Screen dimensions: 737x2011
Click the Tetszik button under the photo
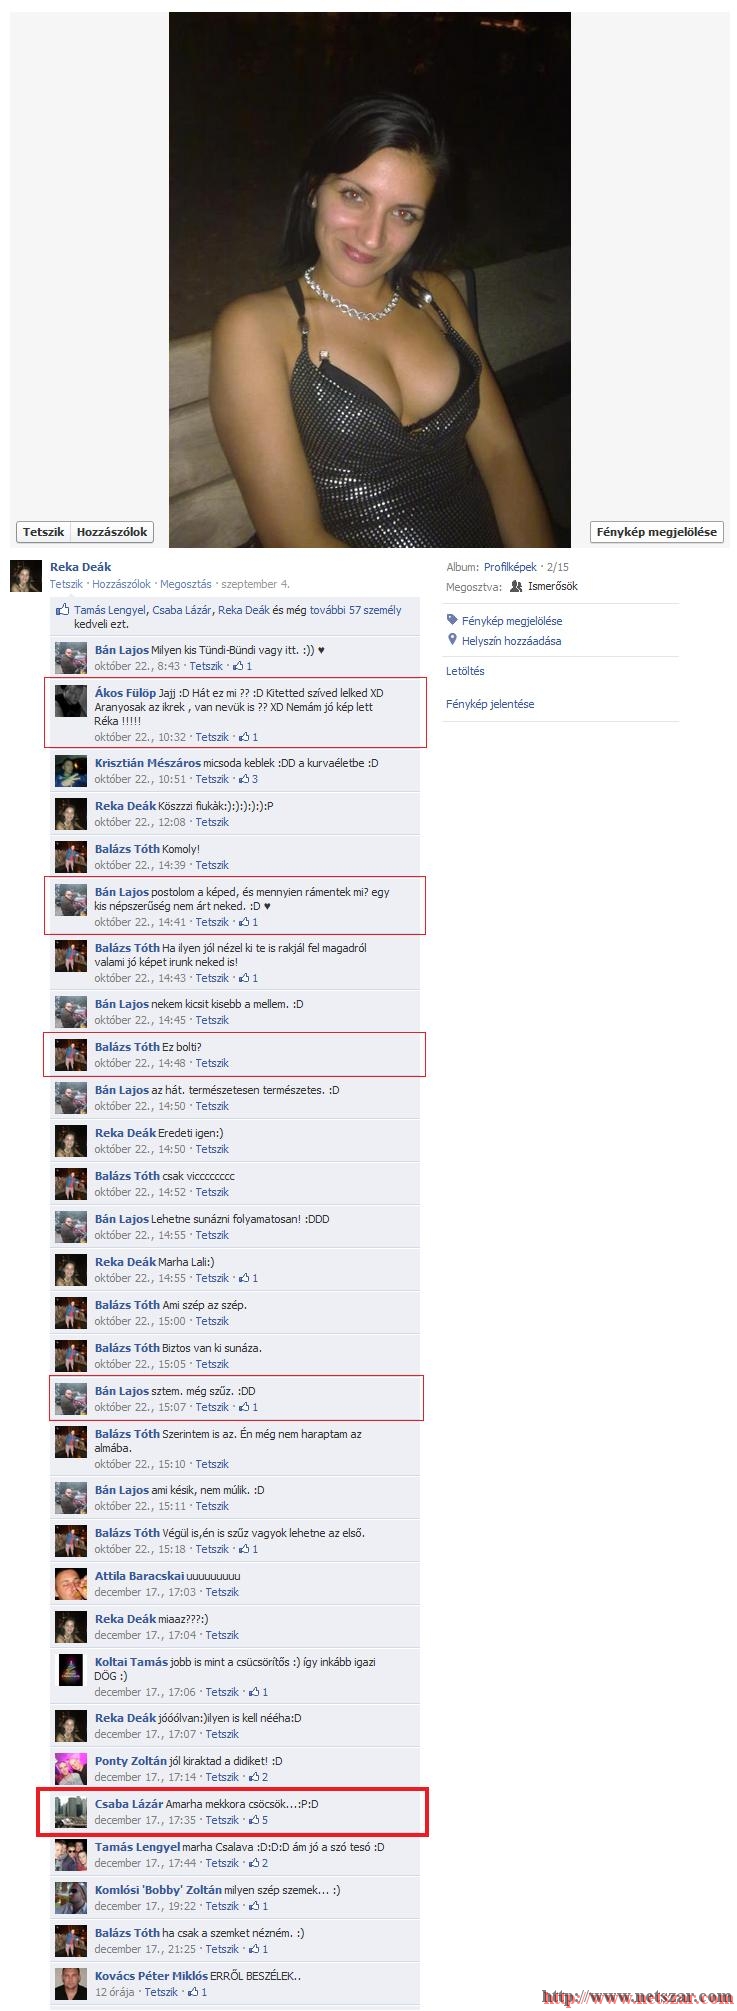(43, 532)
